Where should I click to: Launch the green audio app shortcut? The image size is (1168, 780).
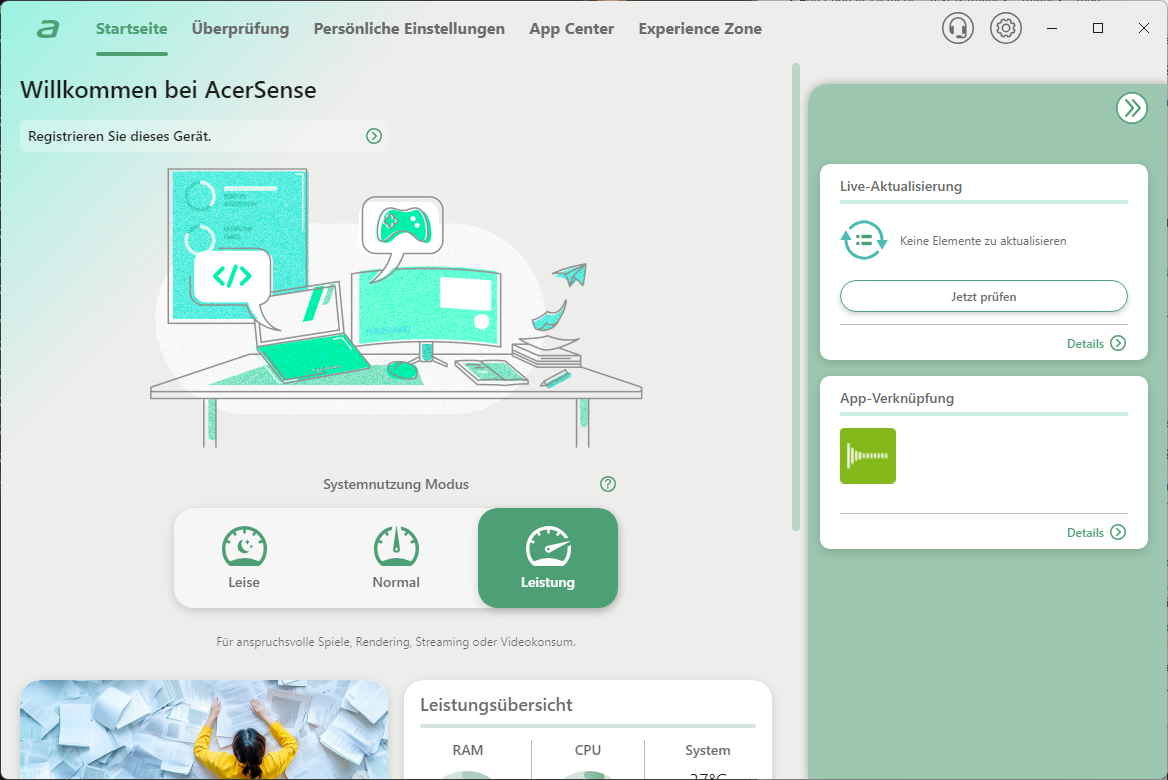click(x=867, y=456)
